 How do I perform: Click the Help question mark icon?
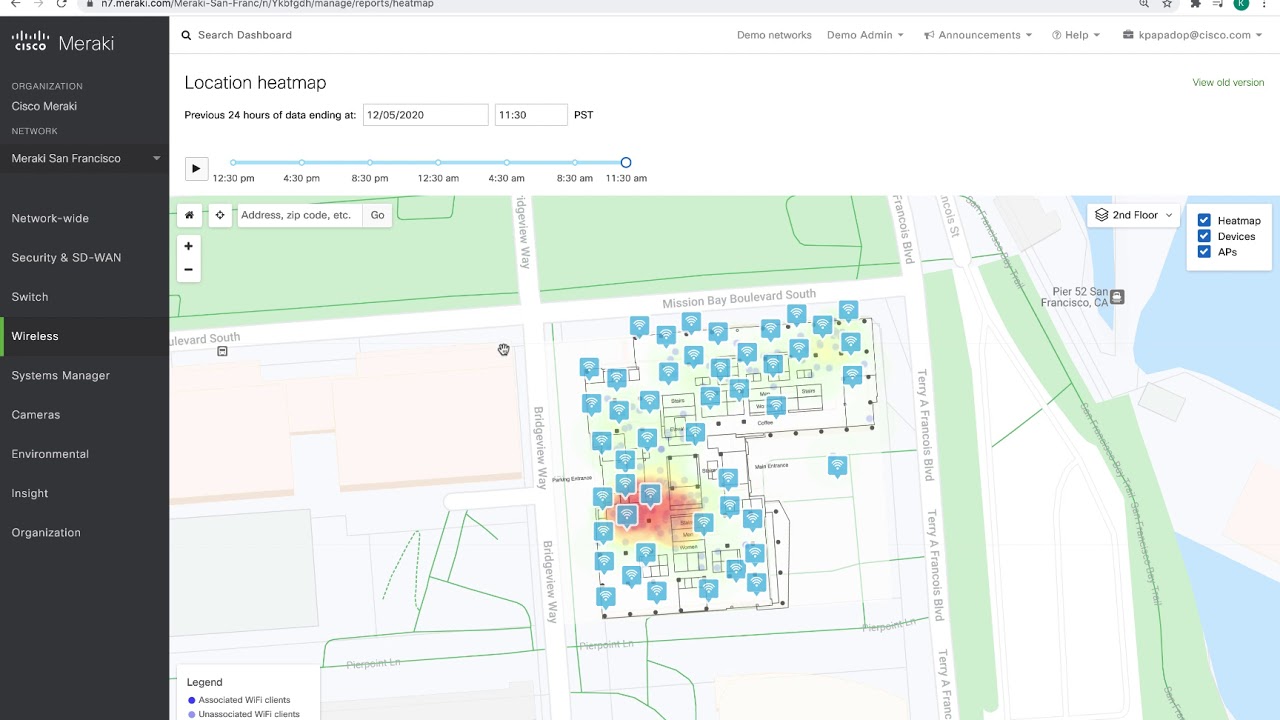1056,35
